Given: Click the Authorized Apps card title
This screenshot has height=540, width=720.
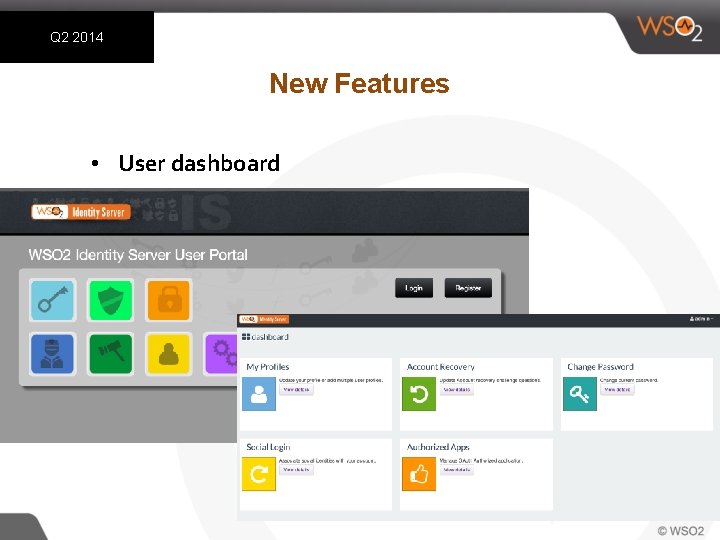Looking at the screenshot, I should coord(438,447).
